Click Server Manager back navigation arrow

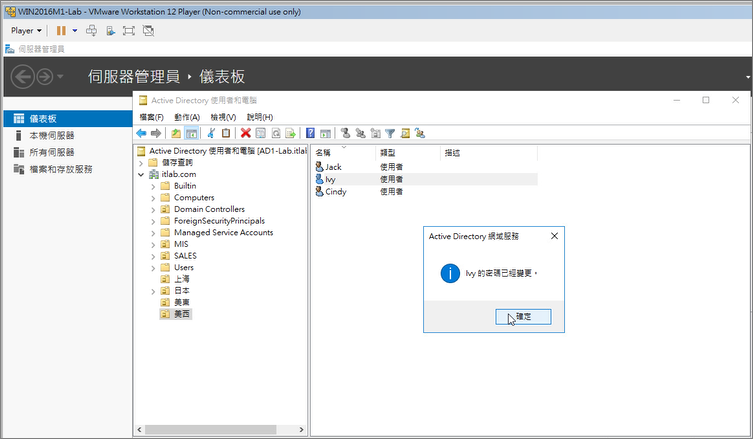[23, 77]
